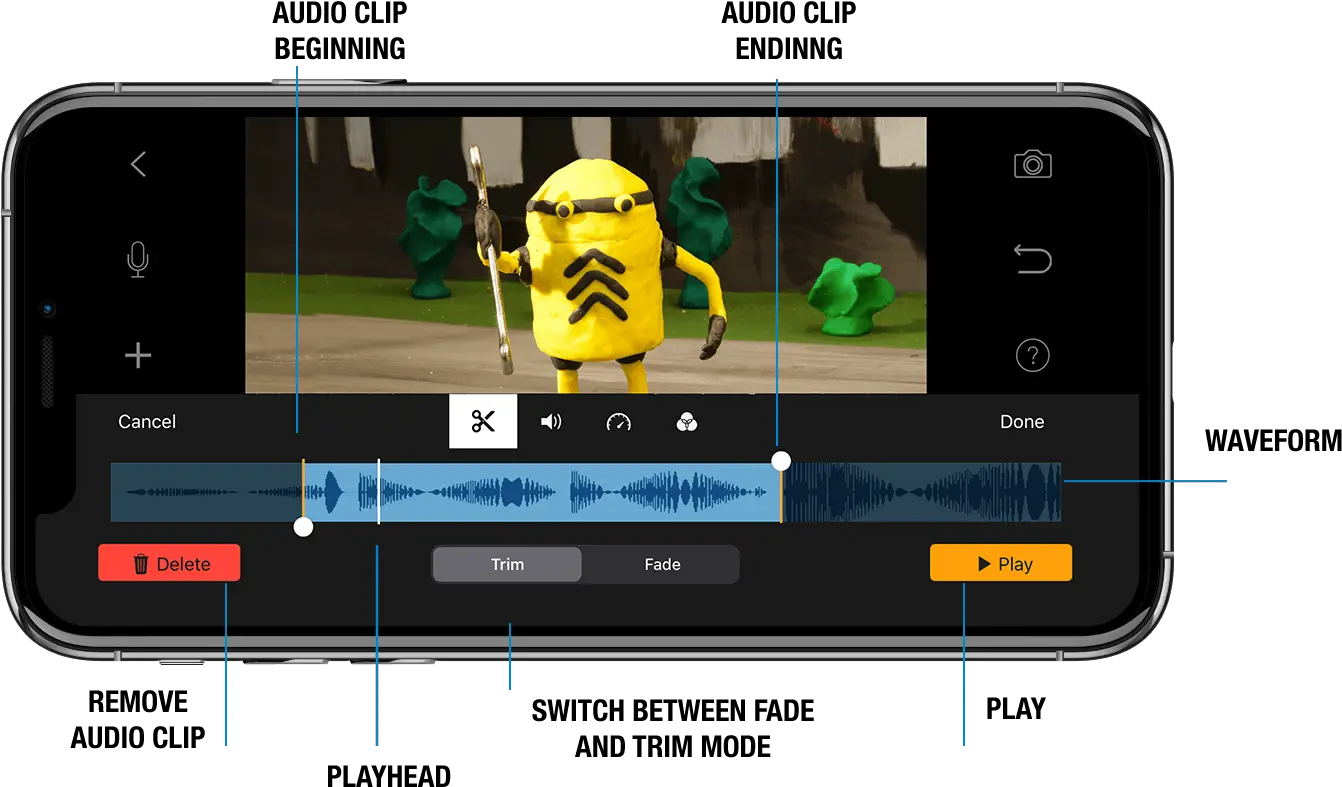The image size is (1342, 787).
Task: Tap the audio clip beginning handle
Action: point(304,527)
